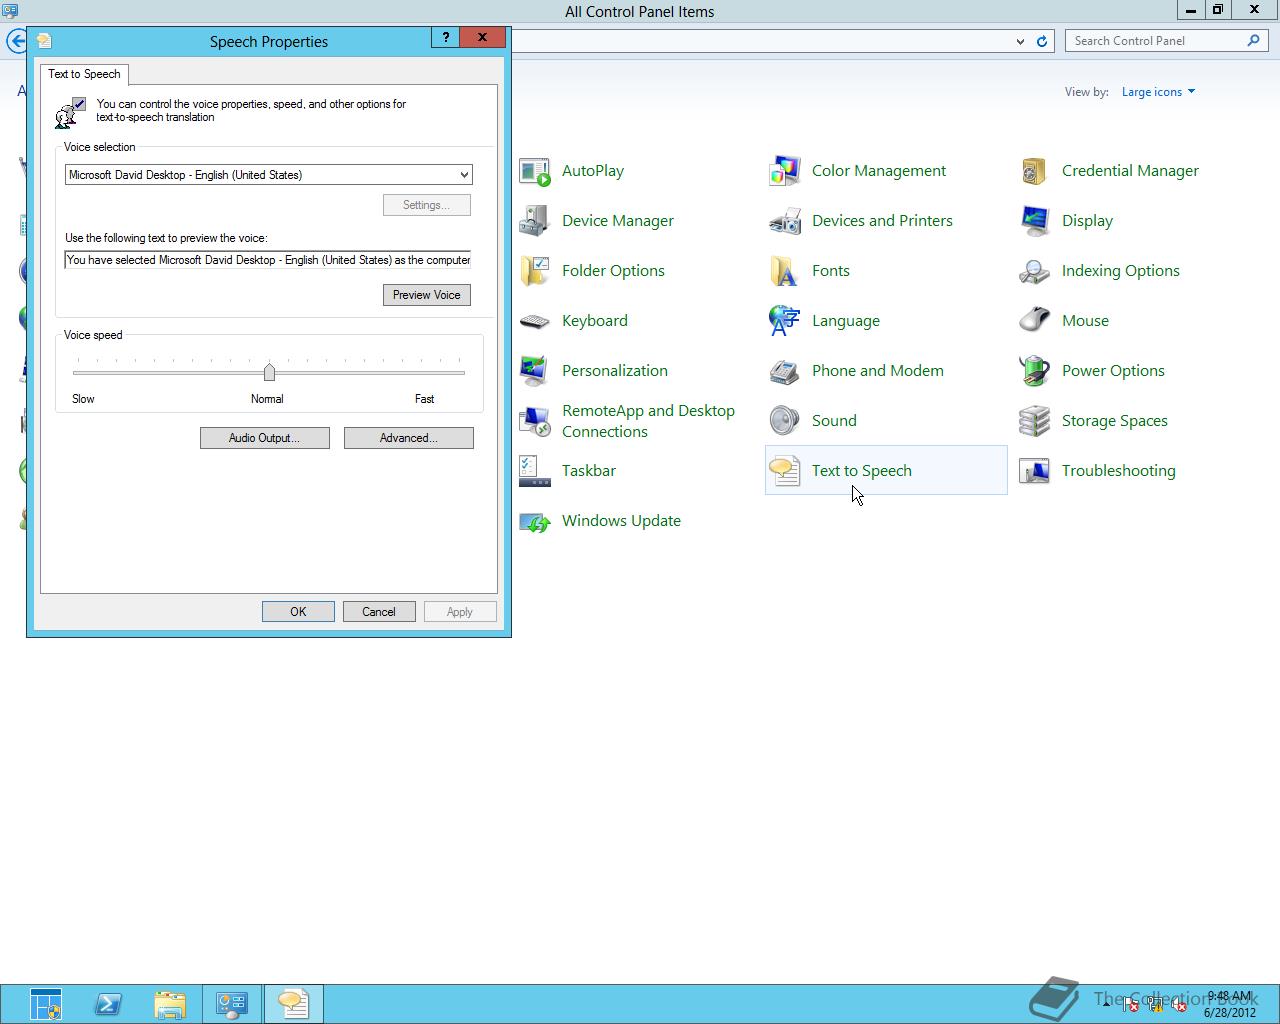Open the Indexing Options icon

coord(1035,271)
